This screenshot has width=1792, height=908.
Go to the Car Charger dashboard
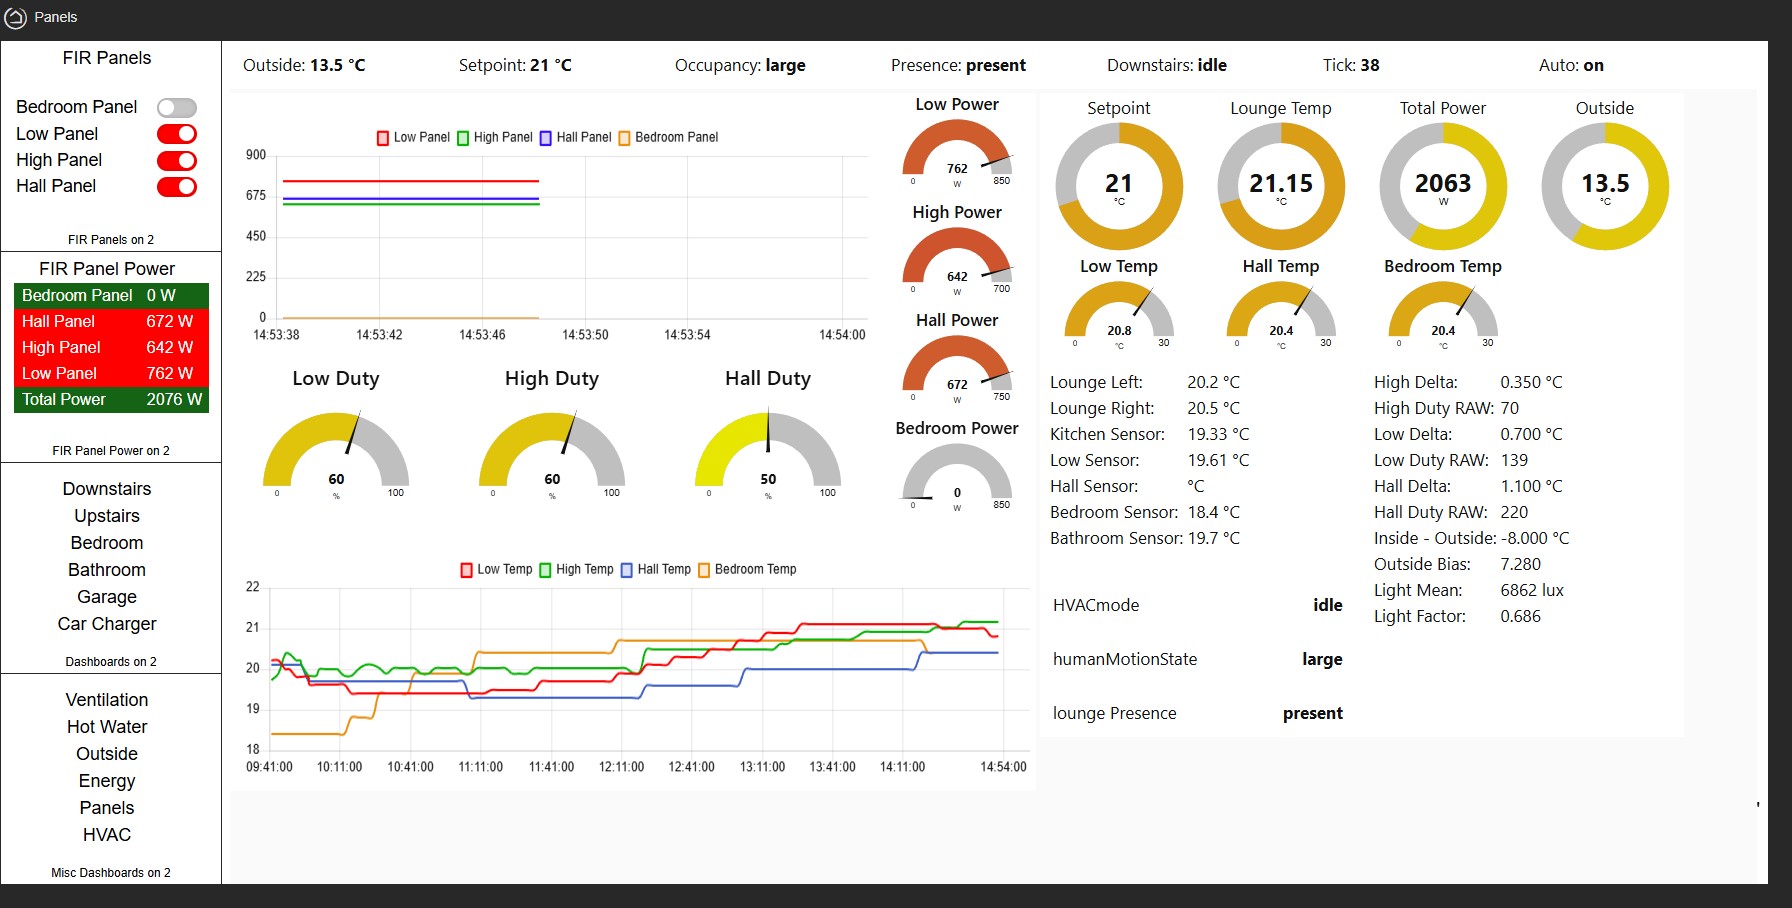pos(107,624)
